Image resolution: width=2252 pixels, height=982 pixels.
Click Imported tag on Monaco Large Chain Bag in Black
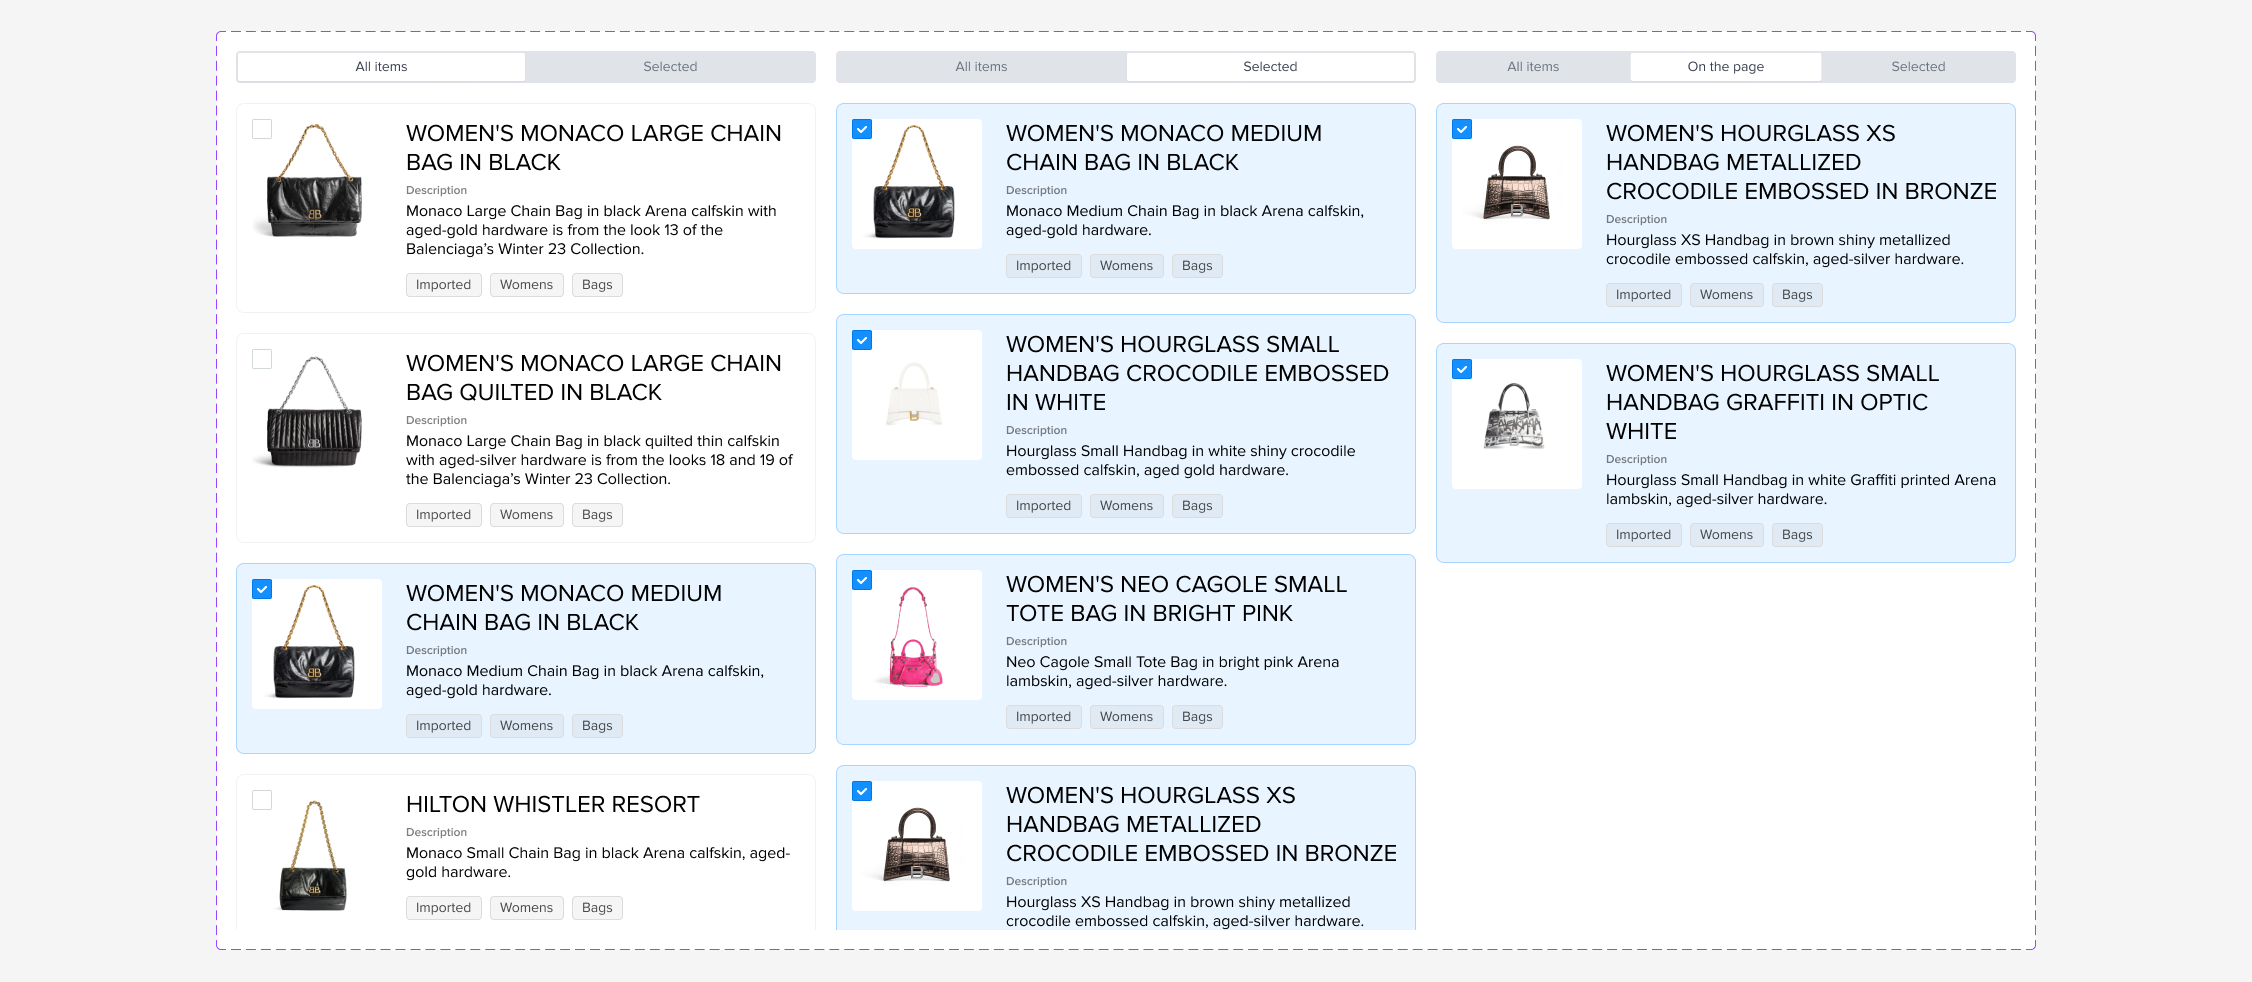pyautogui.click(x=443, y=285)
